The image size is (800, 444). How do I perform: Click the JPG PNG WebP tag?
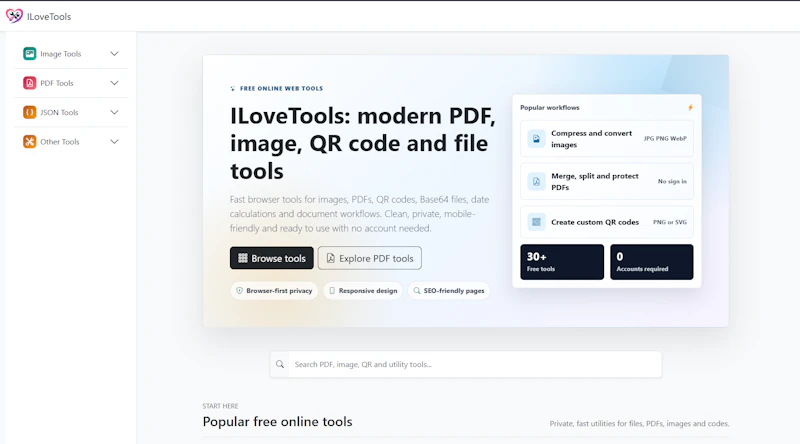665,138
